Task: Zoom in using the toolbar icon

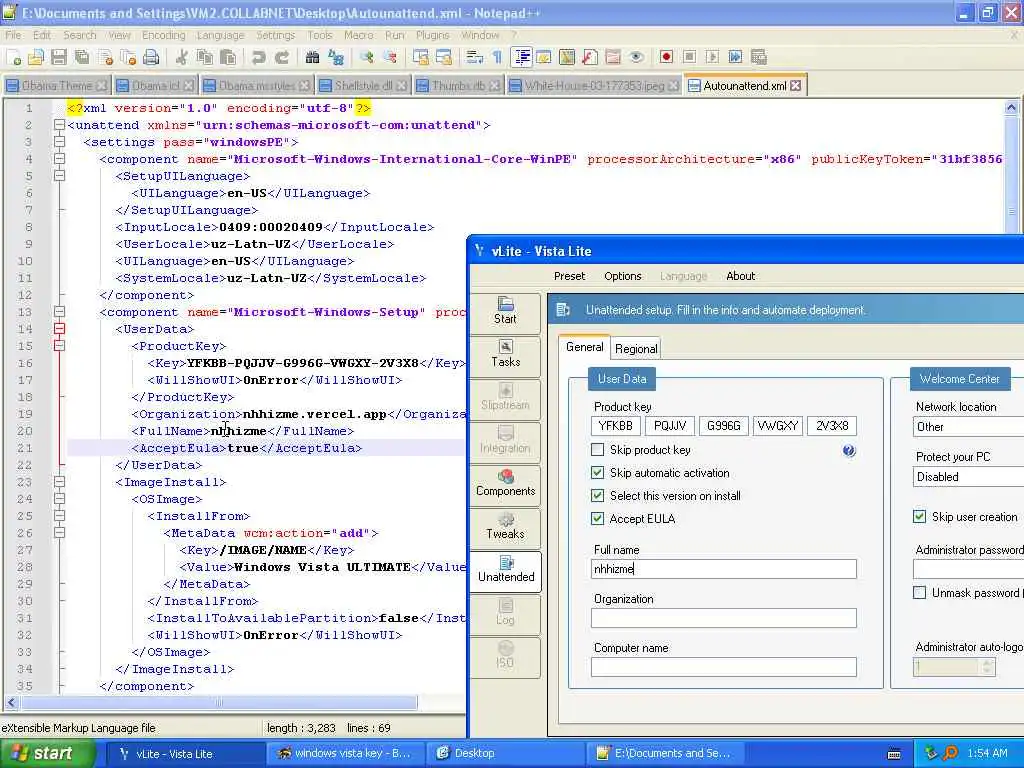Action: tap(366, 57)
